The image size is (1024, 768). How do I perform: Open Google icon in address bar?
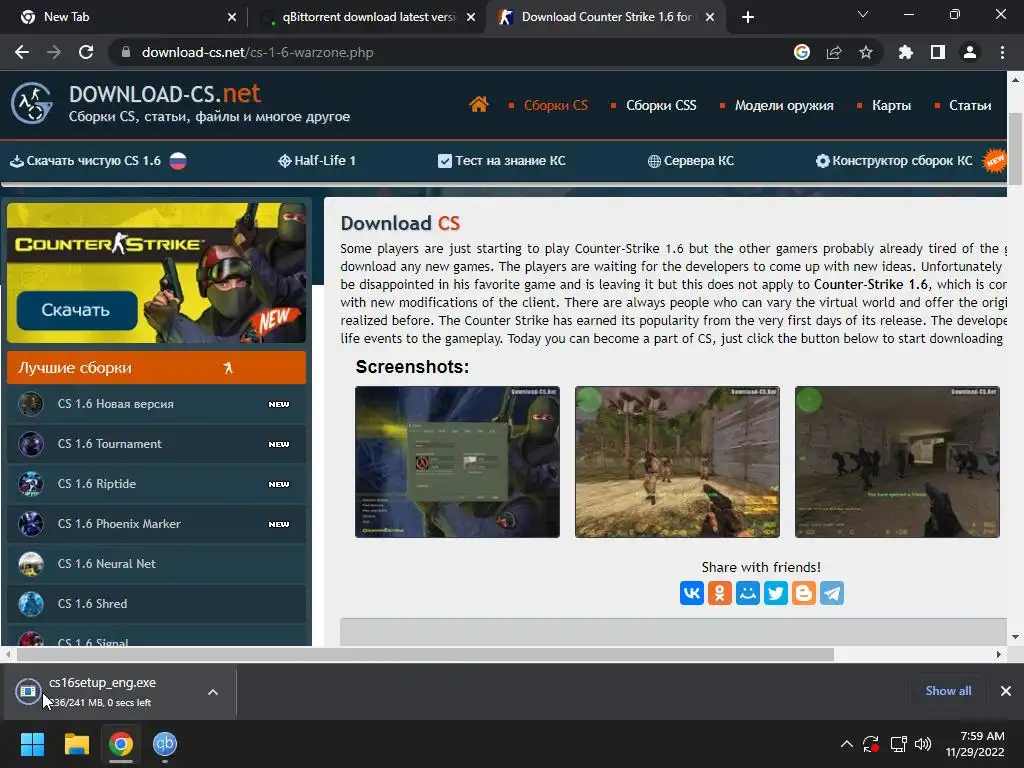pos(802,52)
